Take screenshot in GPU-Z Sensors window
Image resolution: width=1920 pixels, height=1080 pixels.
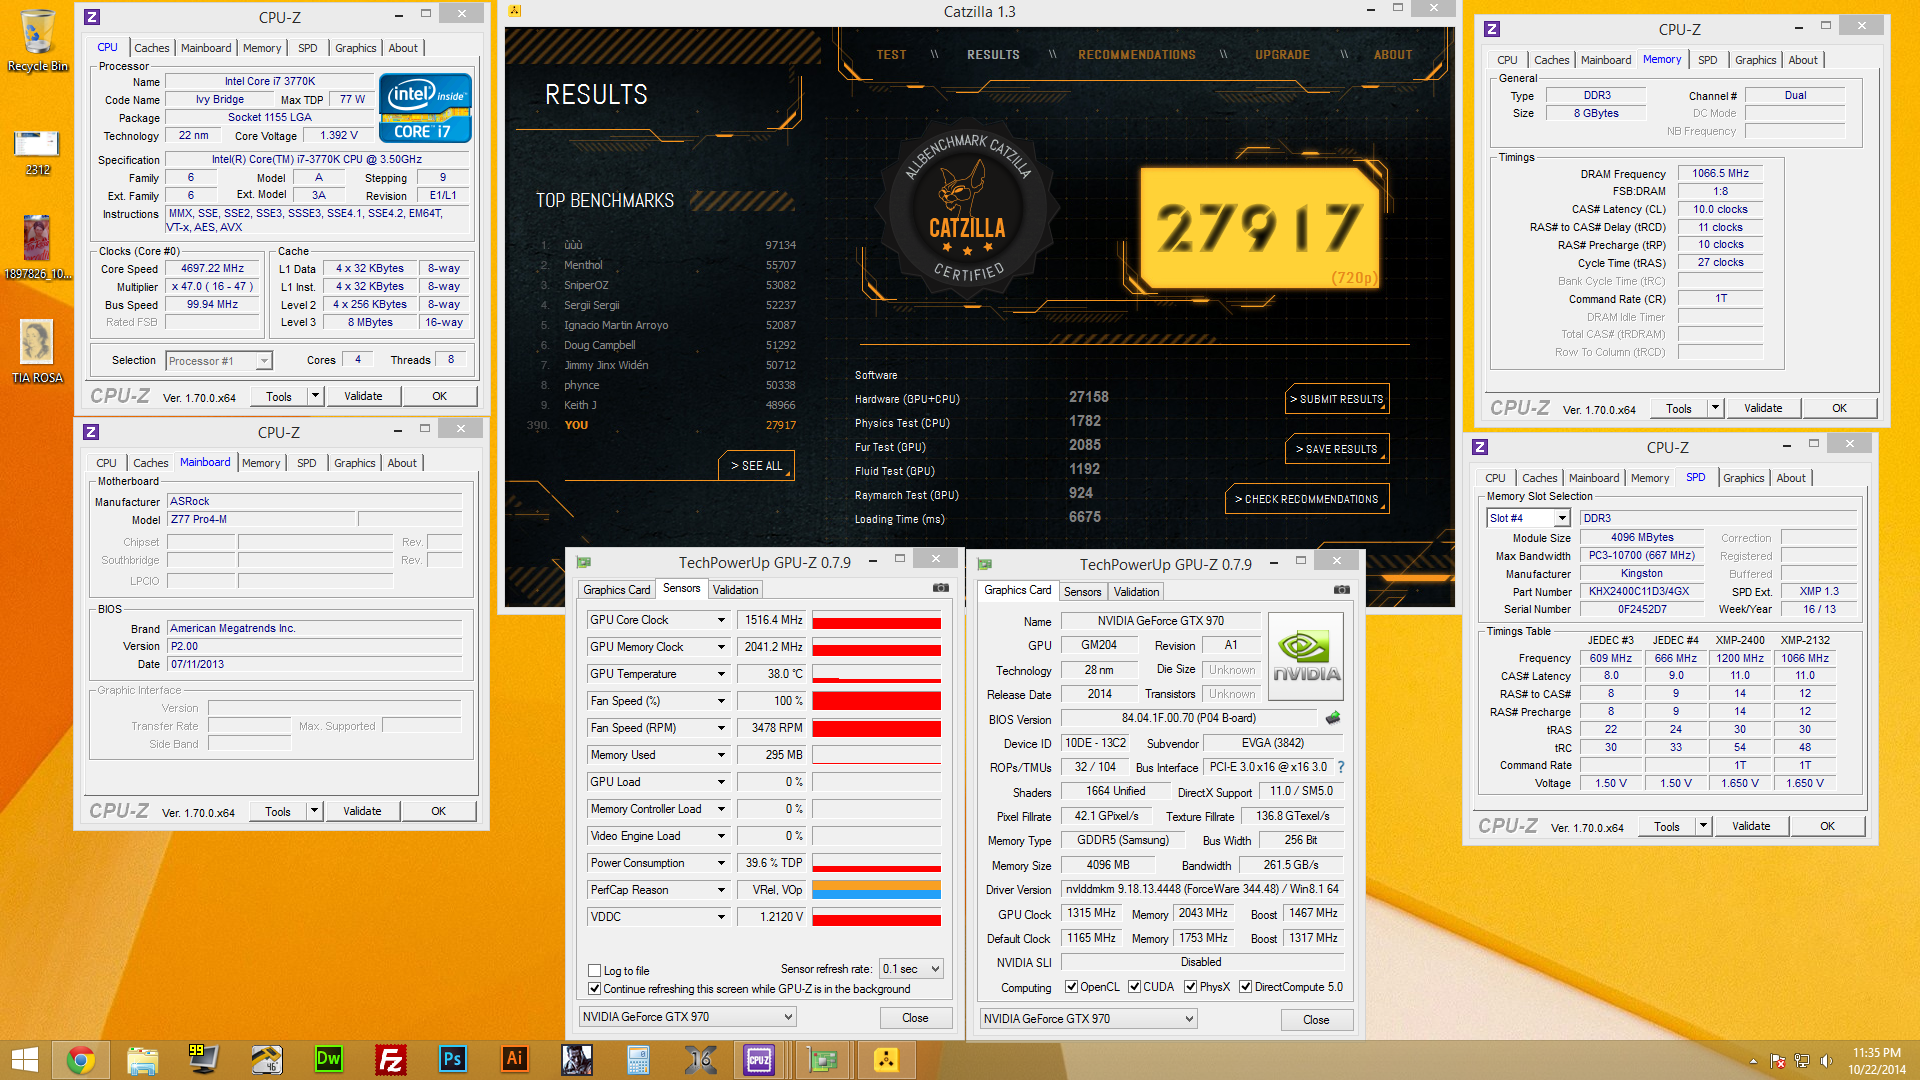pyautogui.click(x=941, y=588)
